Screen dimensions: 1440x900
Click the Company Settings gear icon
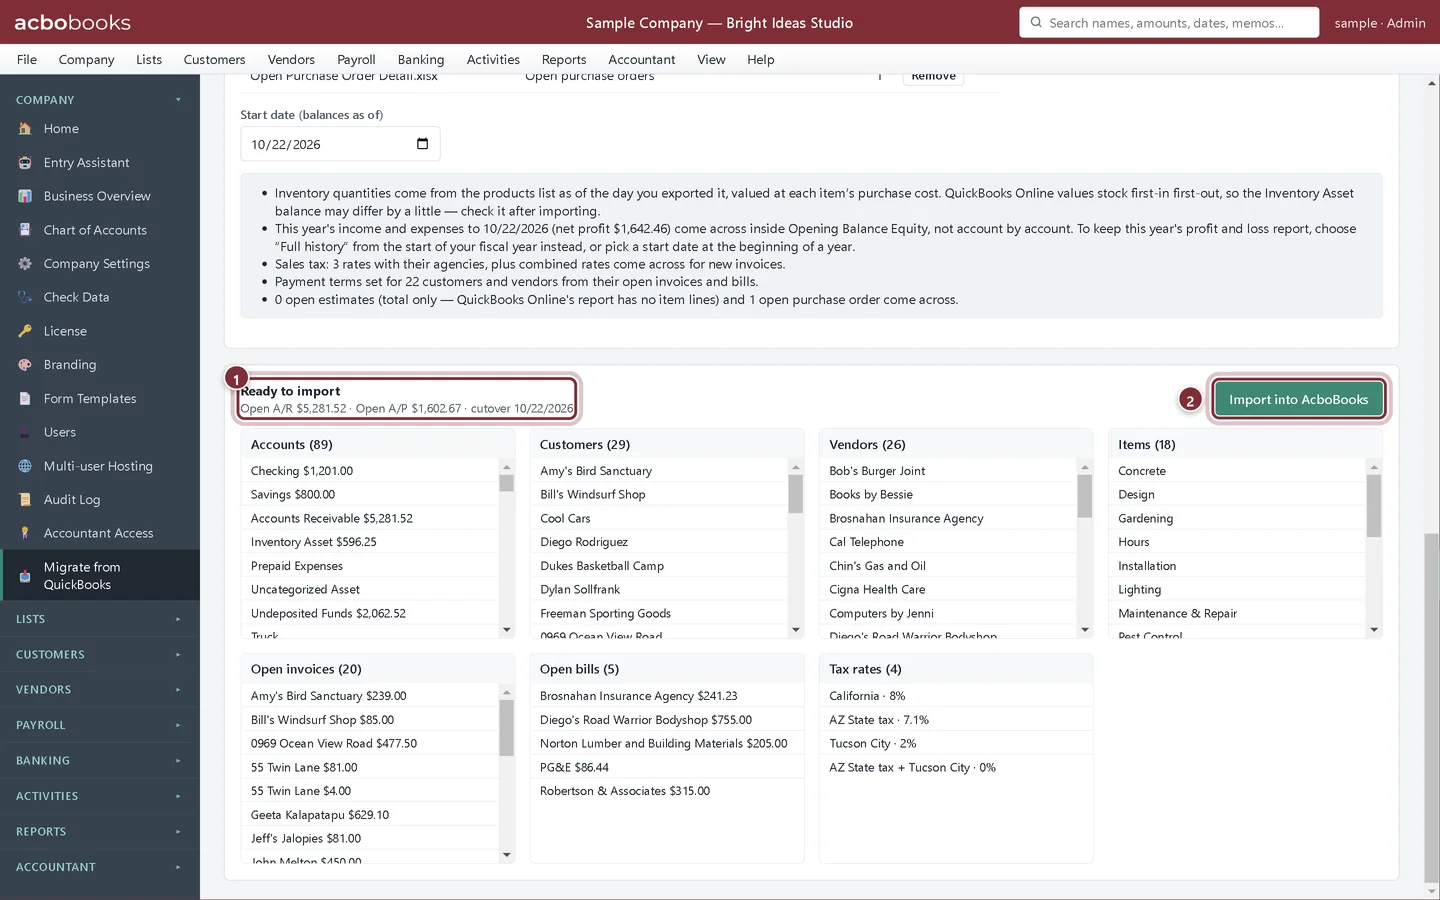tap(25, 264)
